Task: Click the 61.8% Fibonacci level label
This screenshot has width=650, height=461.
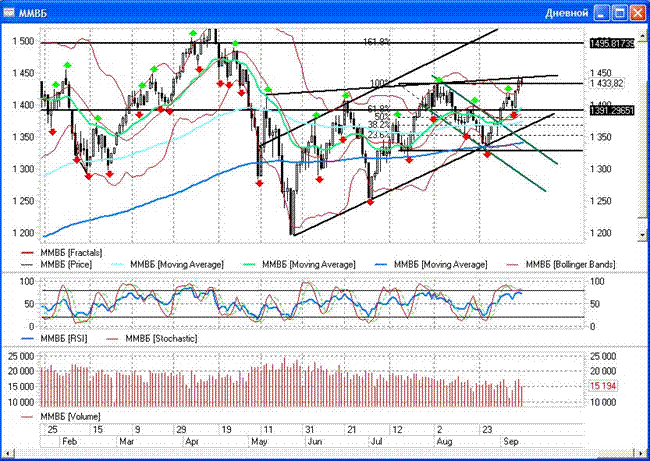Action: (x=379, y=109)
